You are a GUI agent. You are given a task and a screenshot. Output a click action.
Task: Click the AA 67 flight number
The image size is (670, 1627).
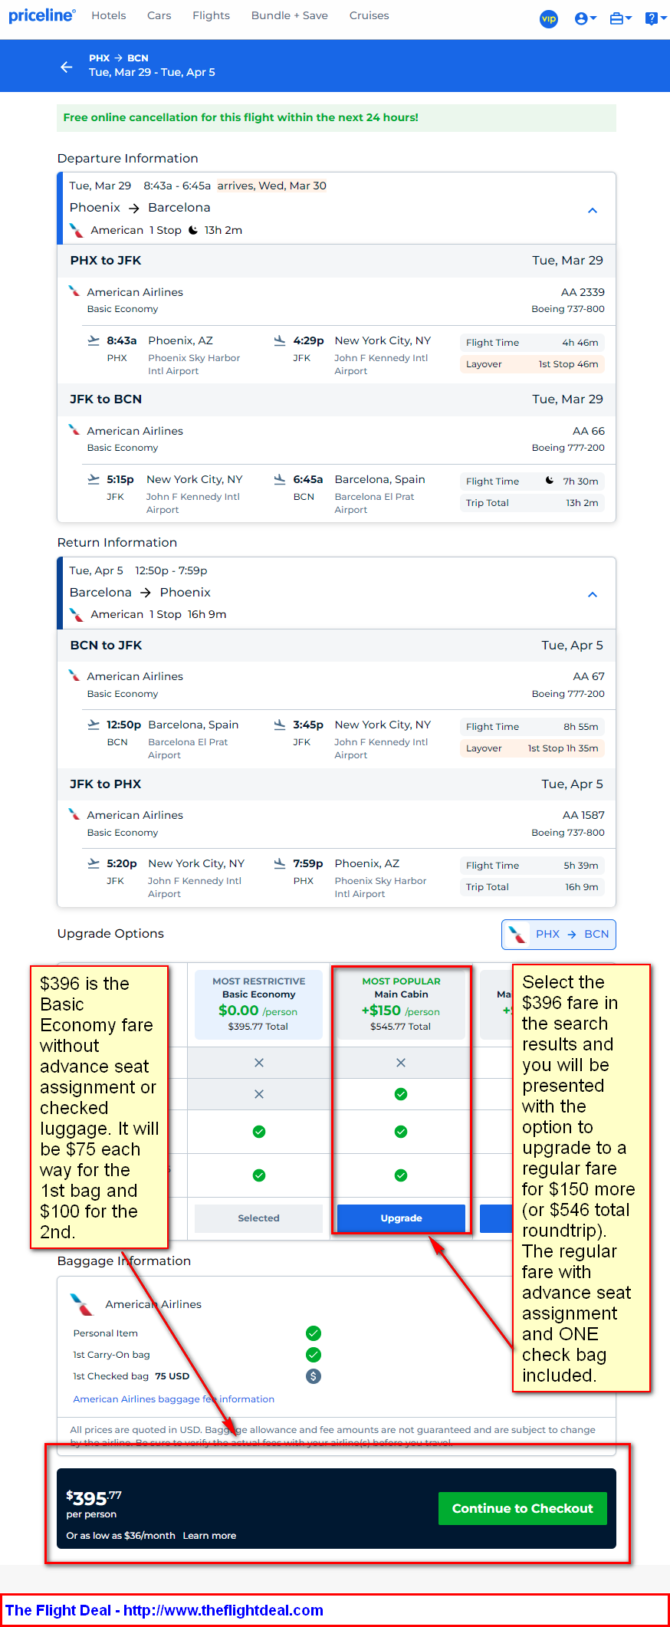pos(589,676)
